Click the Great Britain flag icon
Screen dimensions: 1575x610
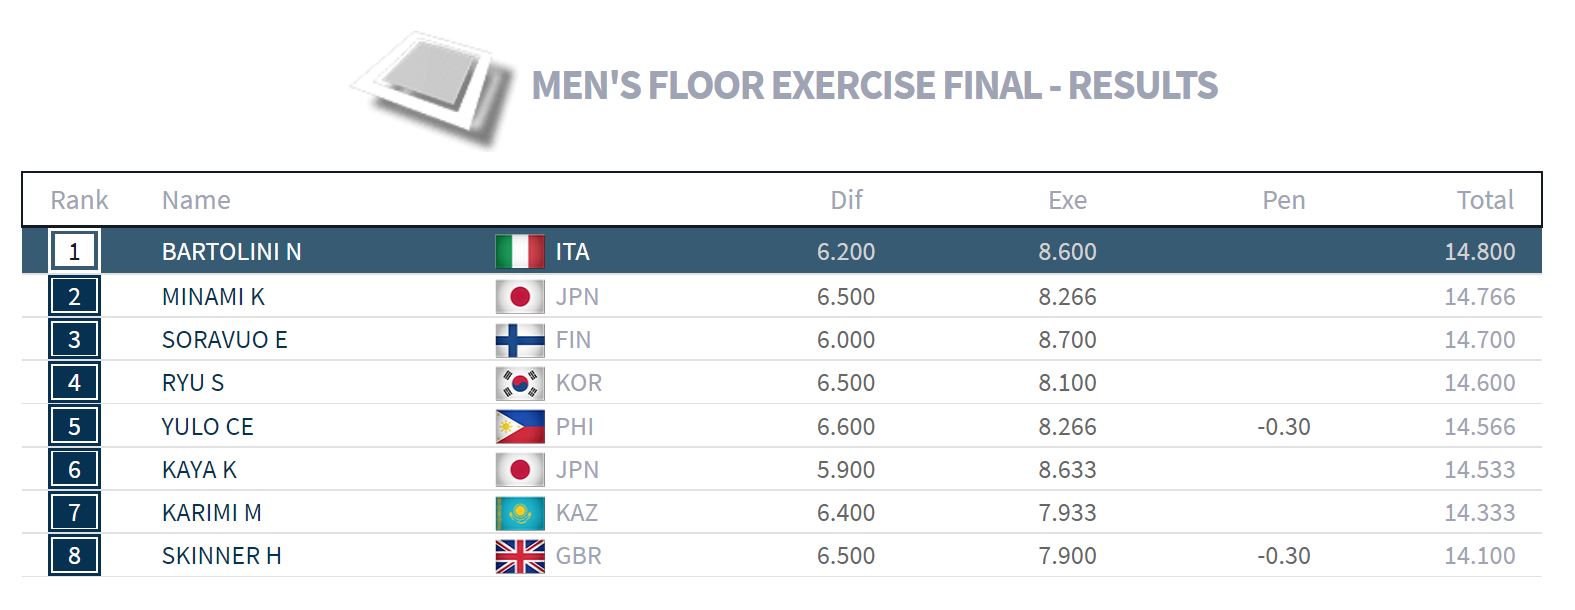[x=520, y=556]
